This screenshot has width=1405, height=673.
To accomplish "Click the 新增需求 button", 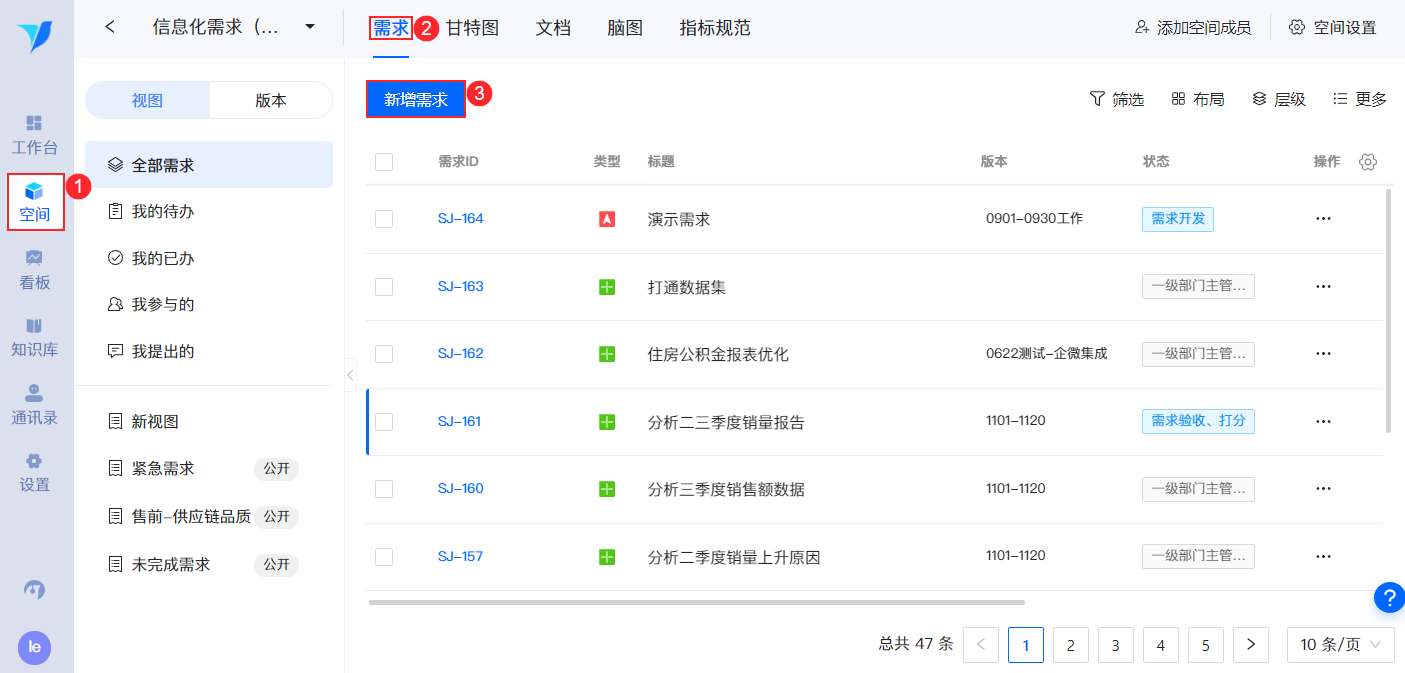I will 416,99.
